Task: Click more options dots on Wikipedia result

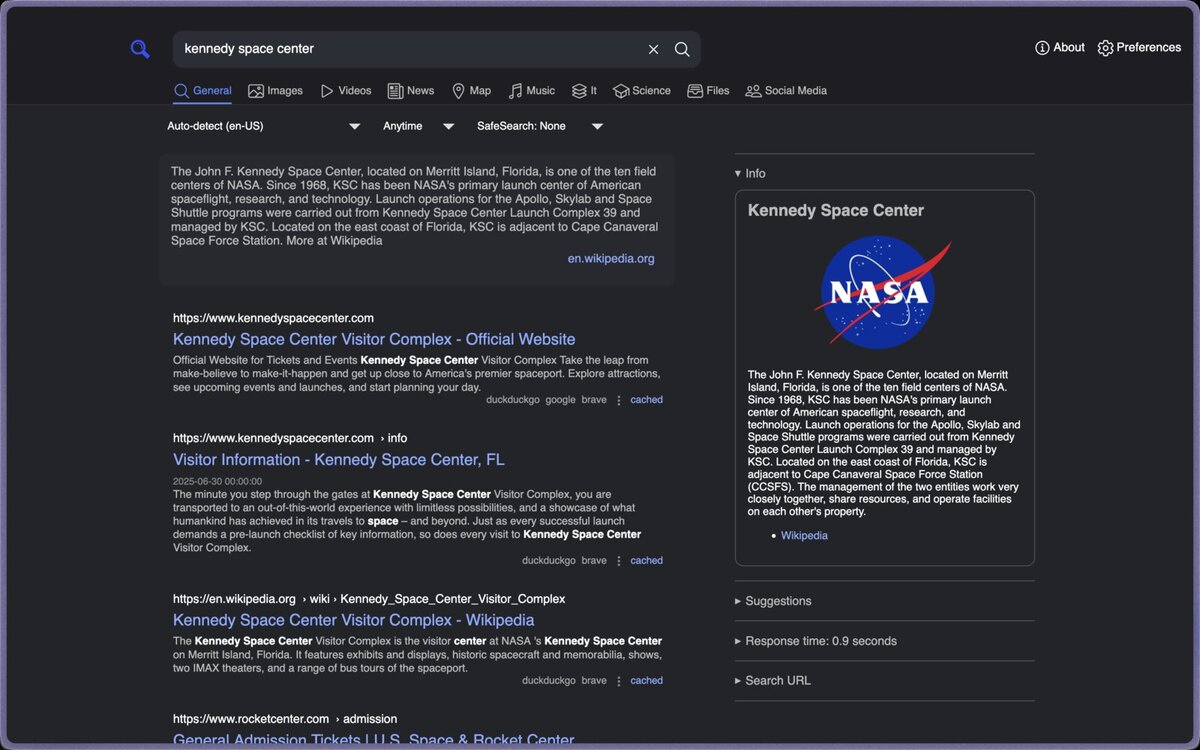Action: click(x=618, y=681)
